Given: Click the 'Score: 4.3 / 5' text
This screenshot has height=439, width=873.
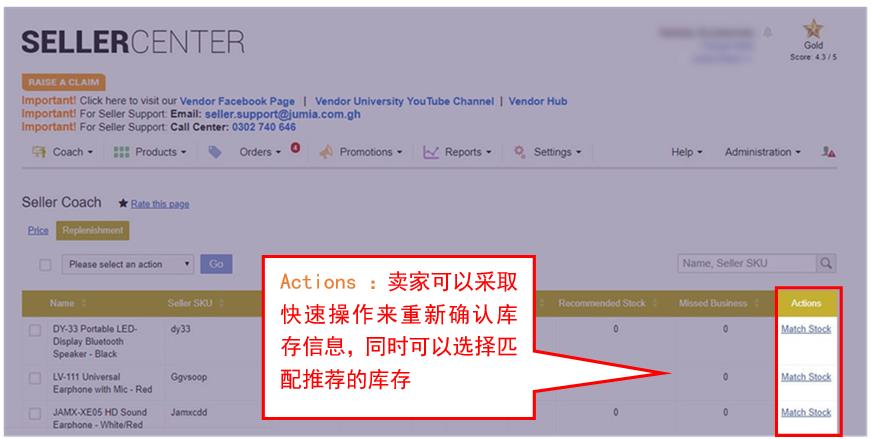Looking at the screenshot, I should point(813,57).
